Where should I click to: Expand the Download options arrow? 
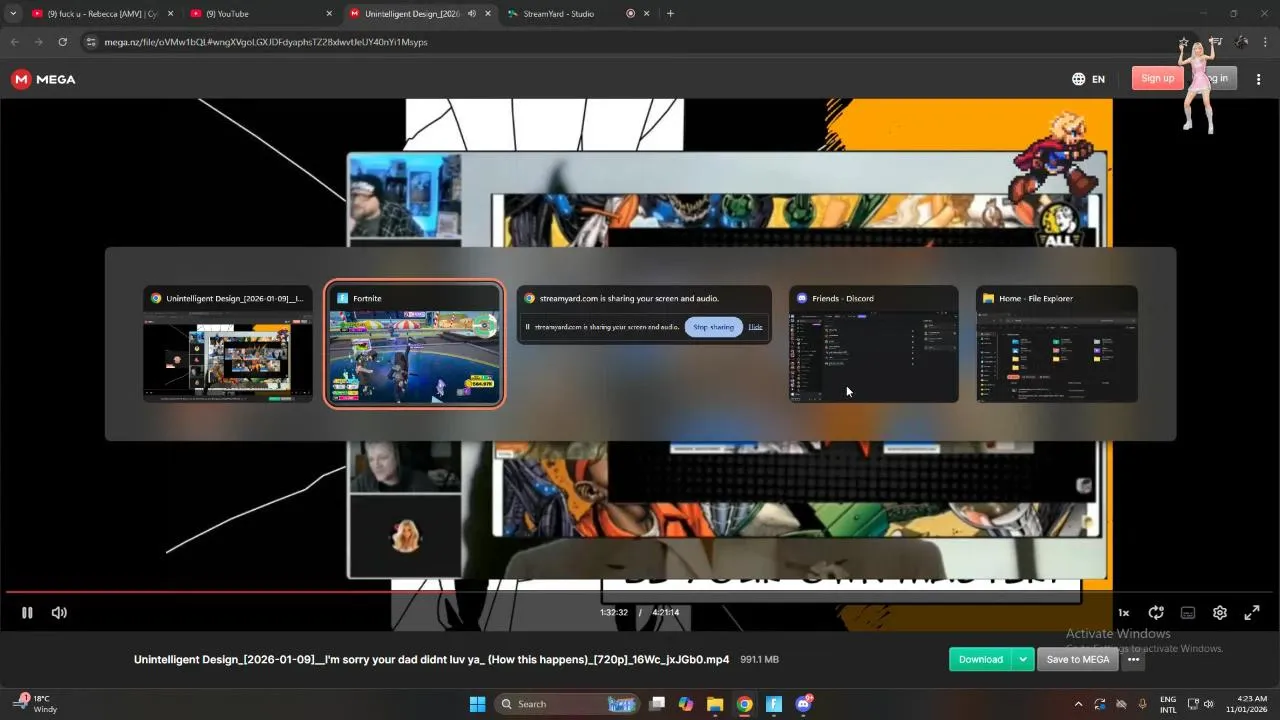pyautogui.click(x=1022, y=659)
